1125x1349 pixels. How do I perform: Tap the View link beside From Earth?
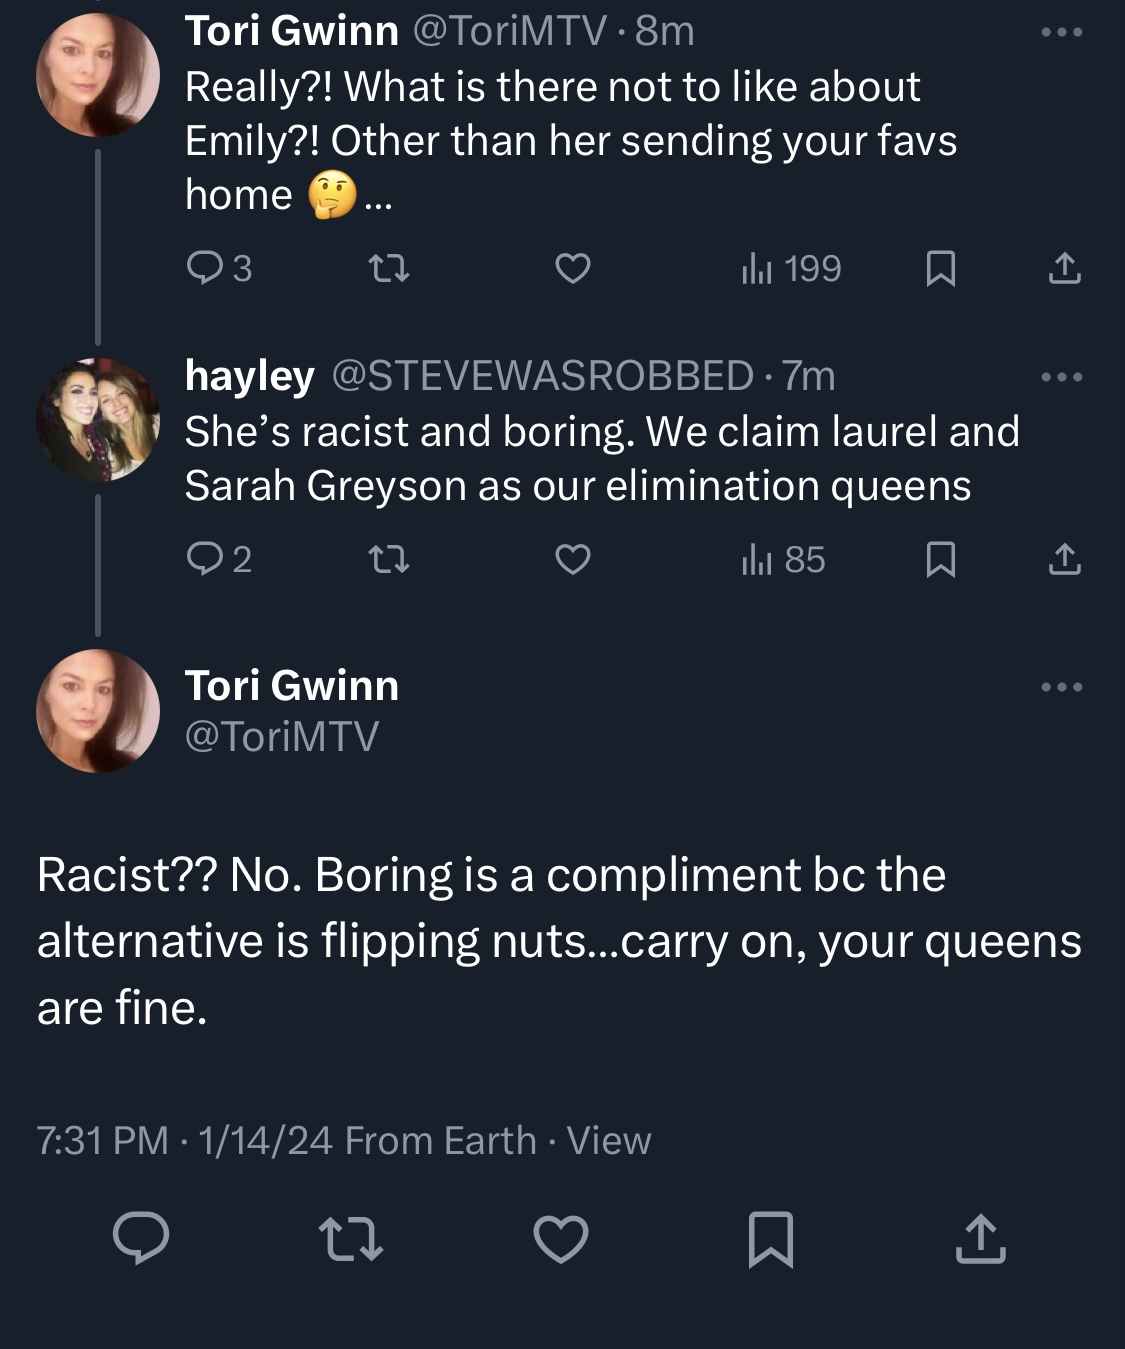[609, 1140]
